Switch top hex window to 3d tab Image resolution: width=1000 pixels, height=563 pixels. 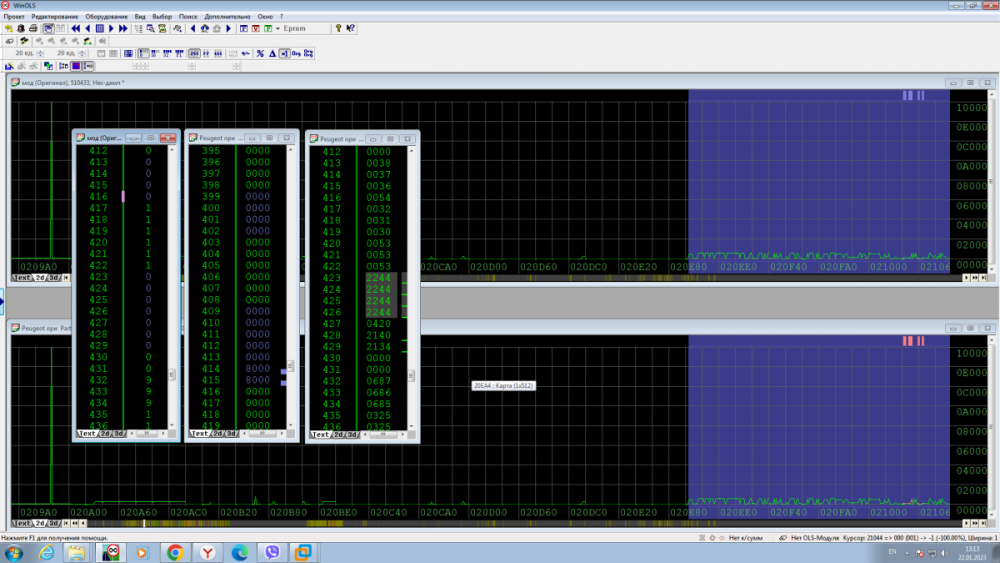coord(54,278)
